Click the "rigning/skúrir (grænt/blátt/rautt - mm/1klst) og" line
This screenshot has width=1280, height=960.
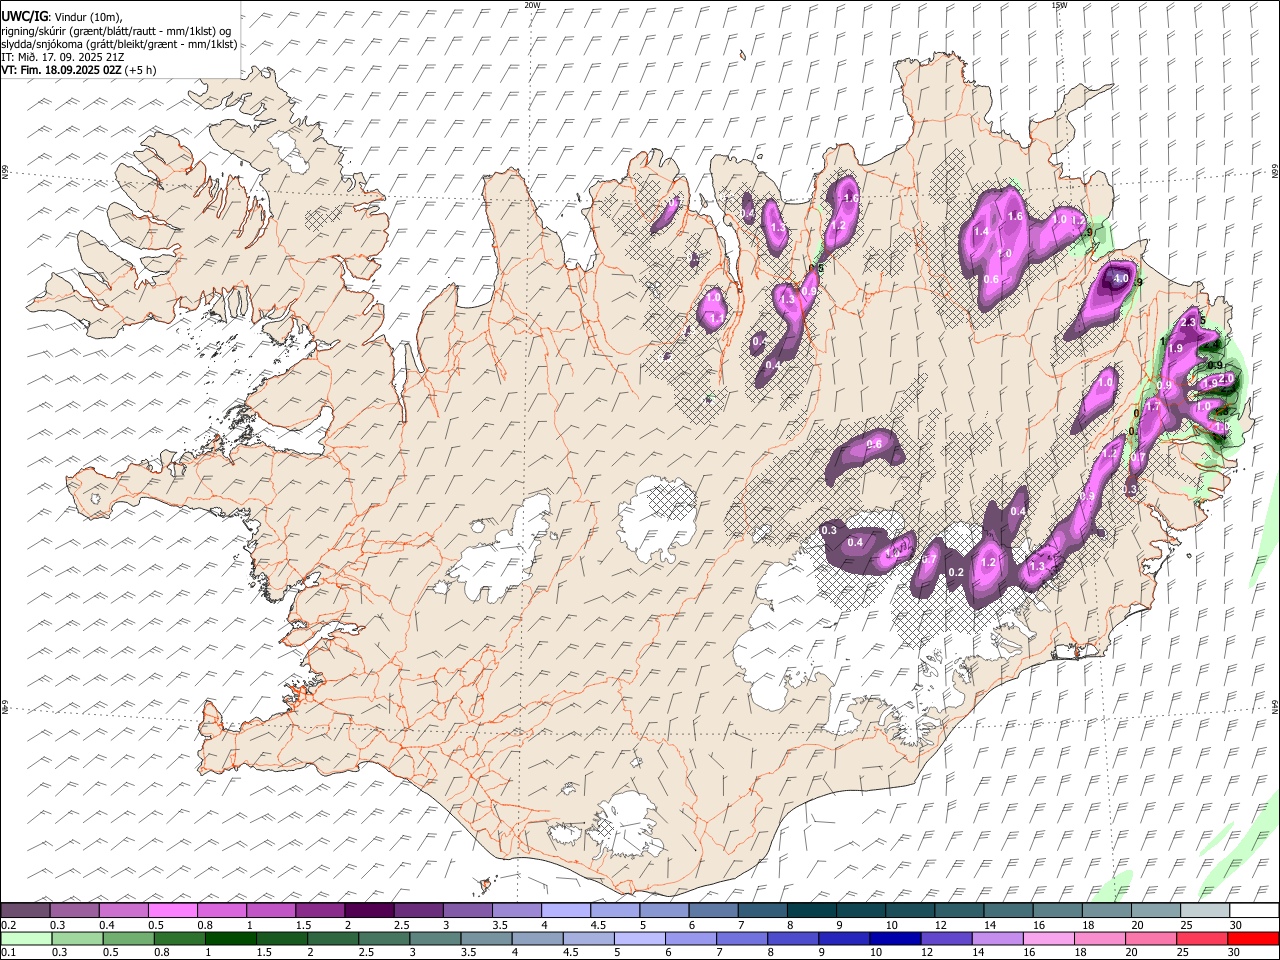[116, 31]
